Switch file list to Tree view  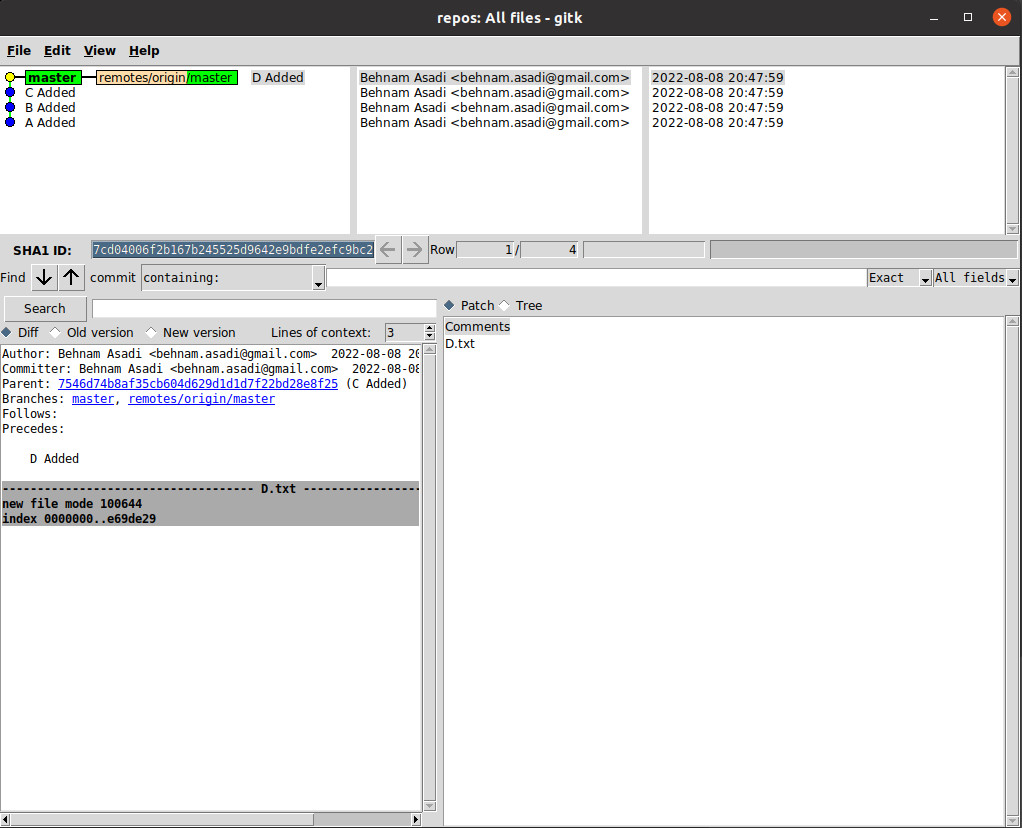(505, 306)
